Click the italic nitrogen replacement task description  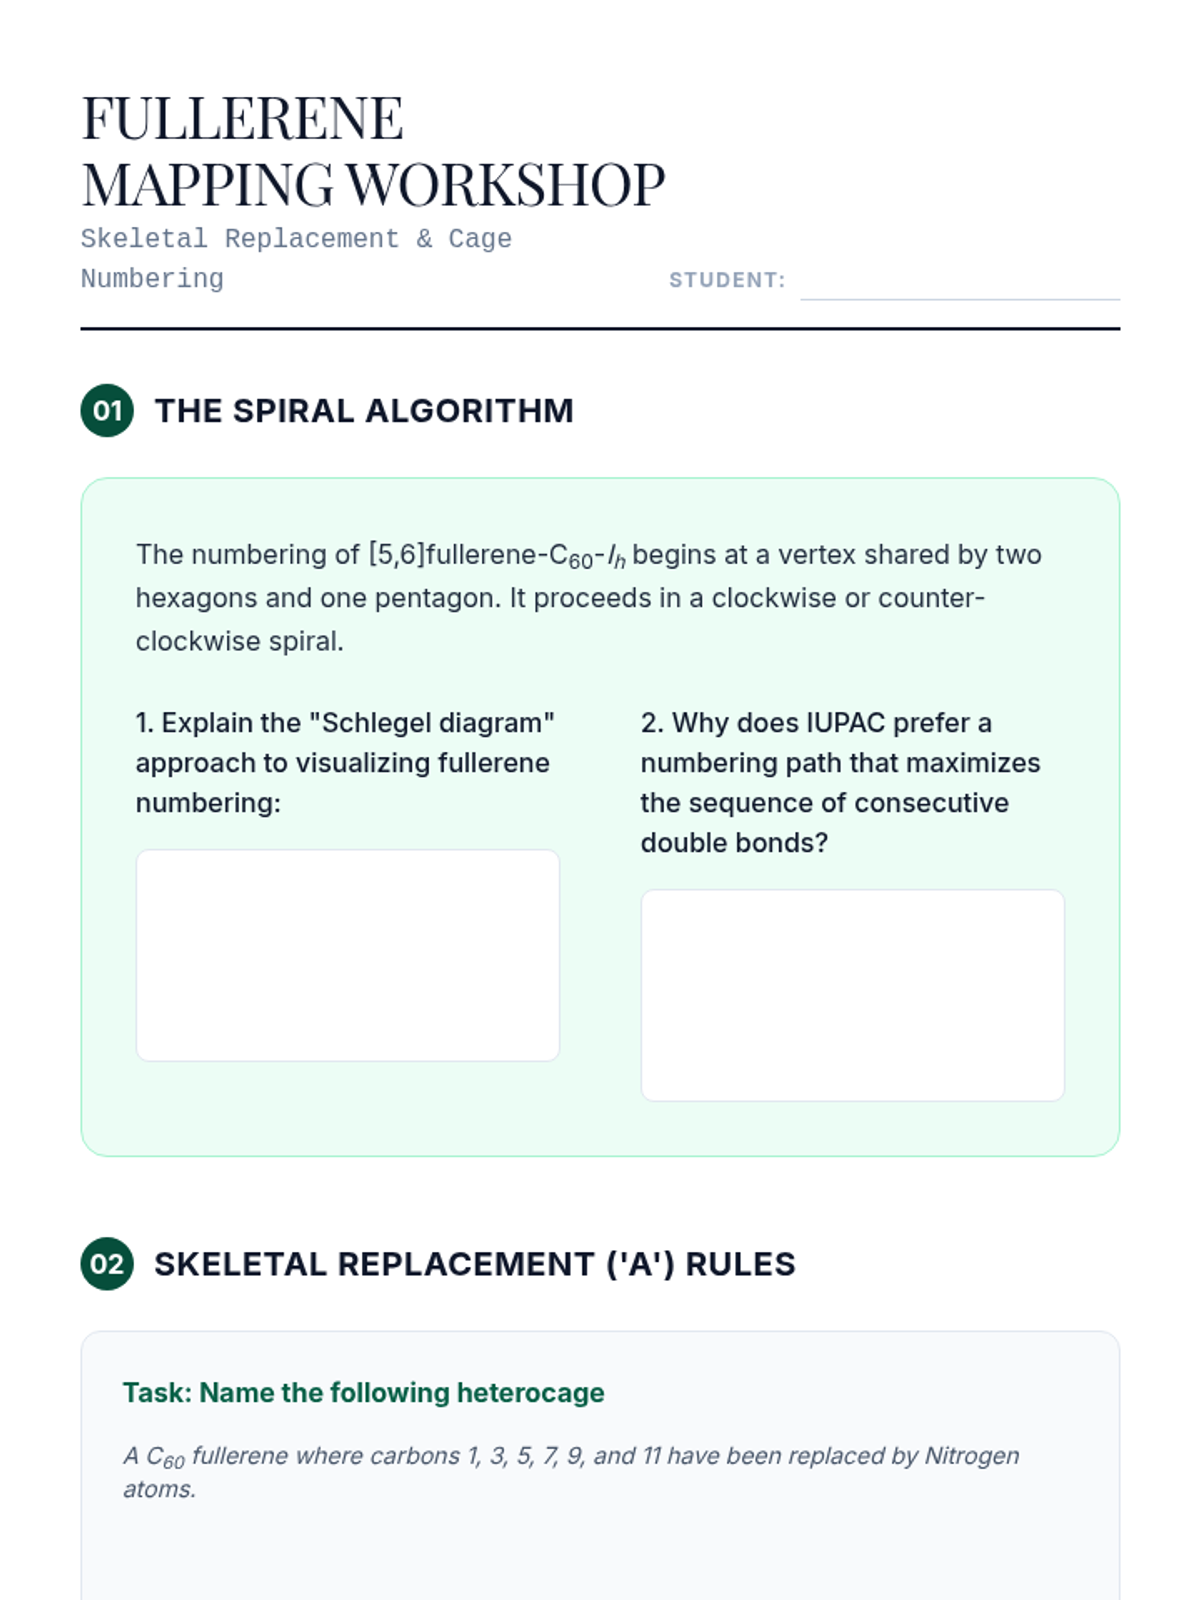(x=570, y=1471)
